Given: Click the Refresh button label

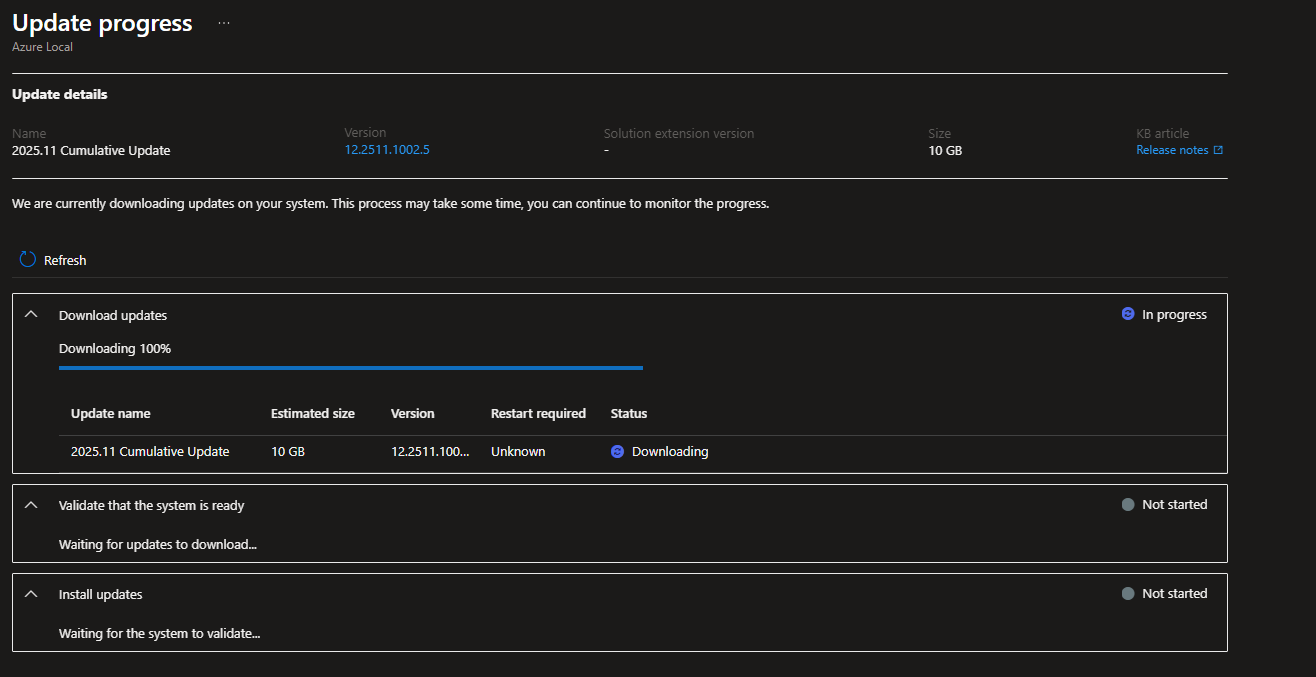Looking at the screenshot, I should coord(65,260).
